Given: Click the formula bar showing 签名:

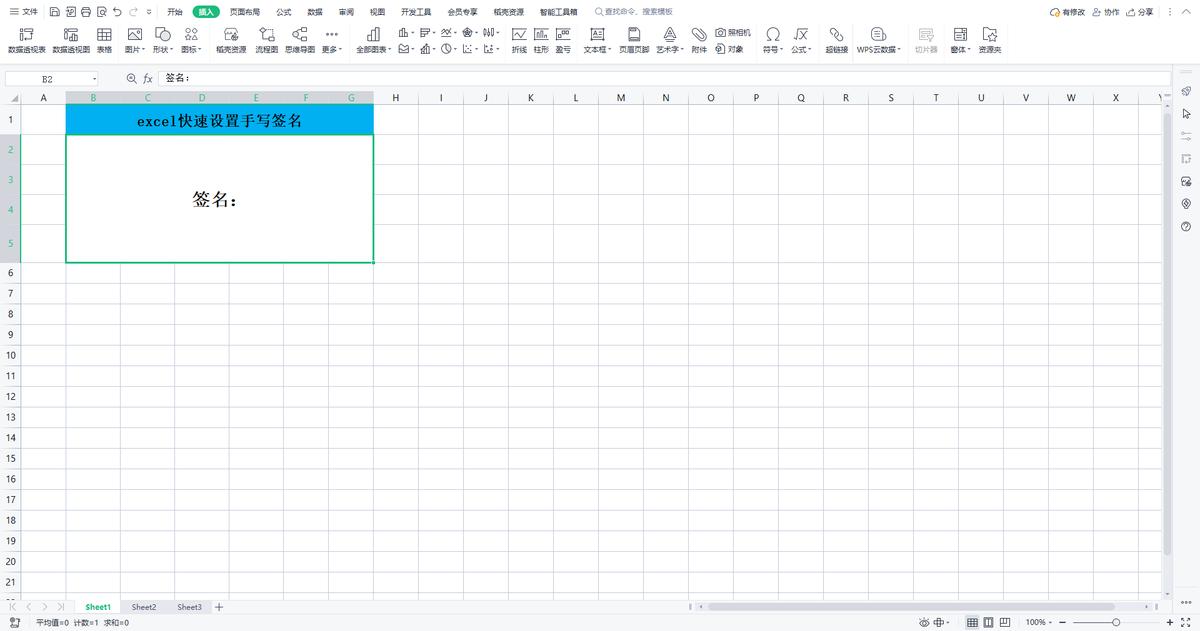Looking at the screenshot, I should [x=664, y=78].
